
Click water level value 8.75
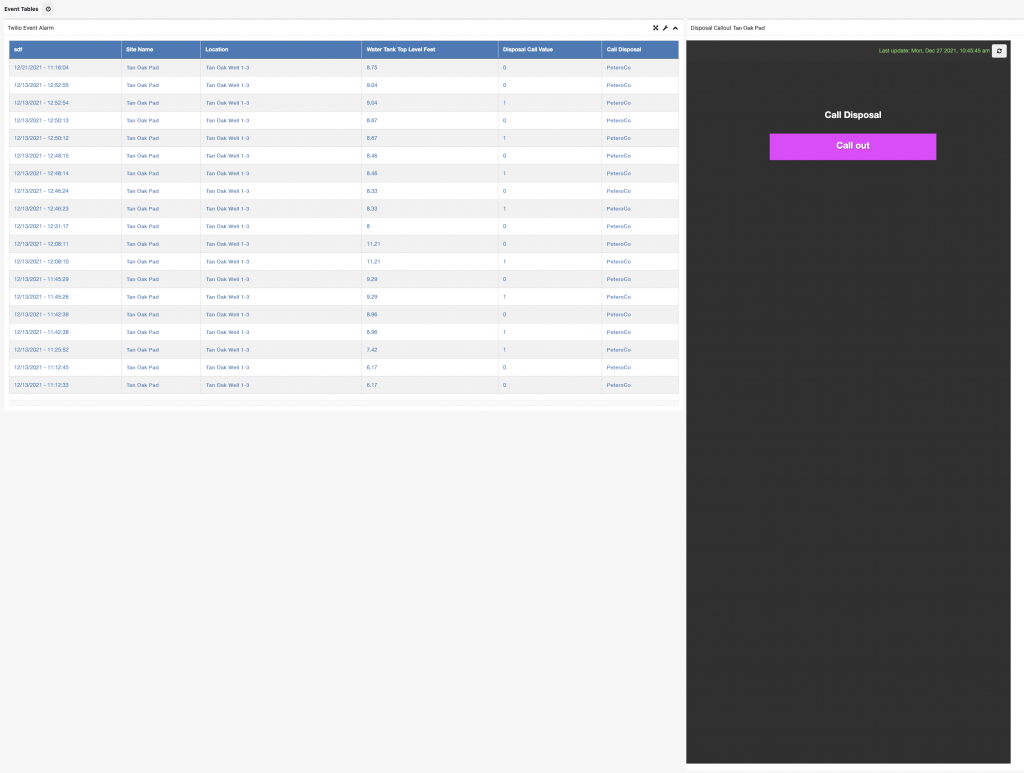pyautogui.click(x=372, y=68)
